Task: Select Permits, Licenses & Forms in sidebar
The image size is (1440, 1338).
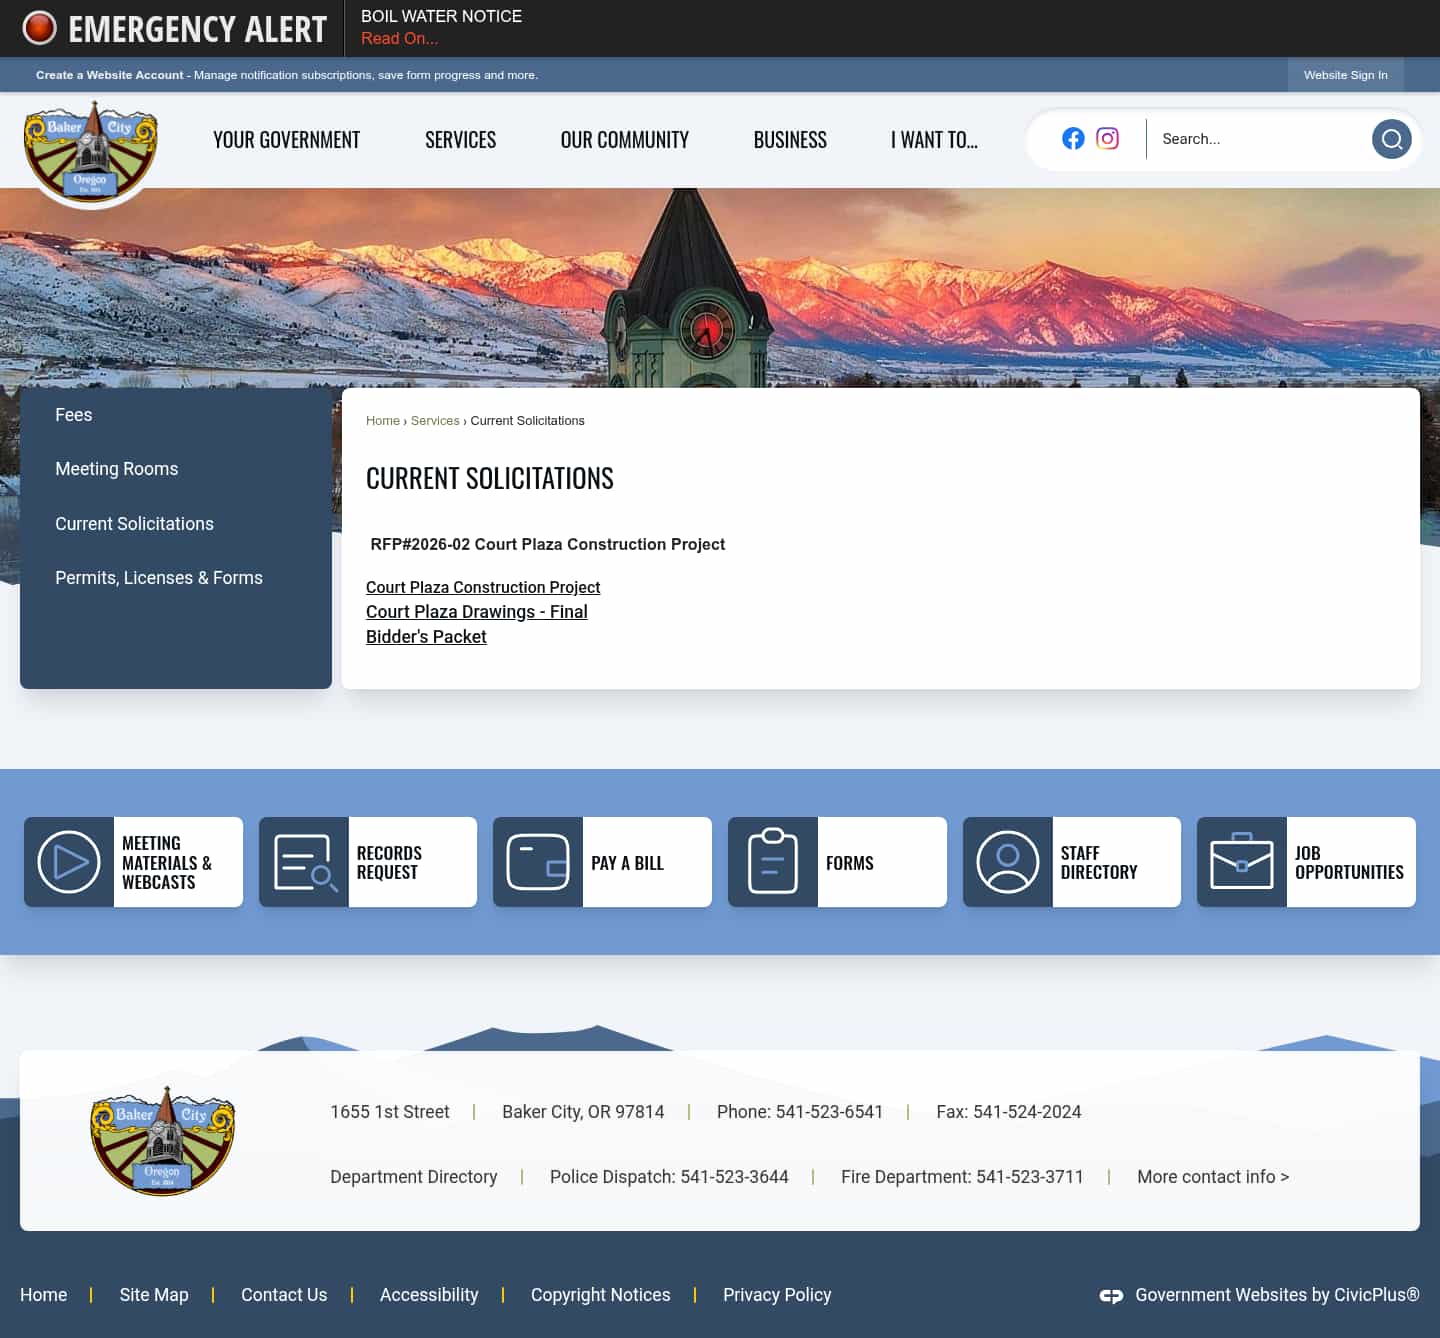Action: coord(159,577)
